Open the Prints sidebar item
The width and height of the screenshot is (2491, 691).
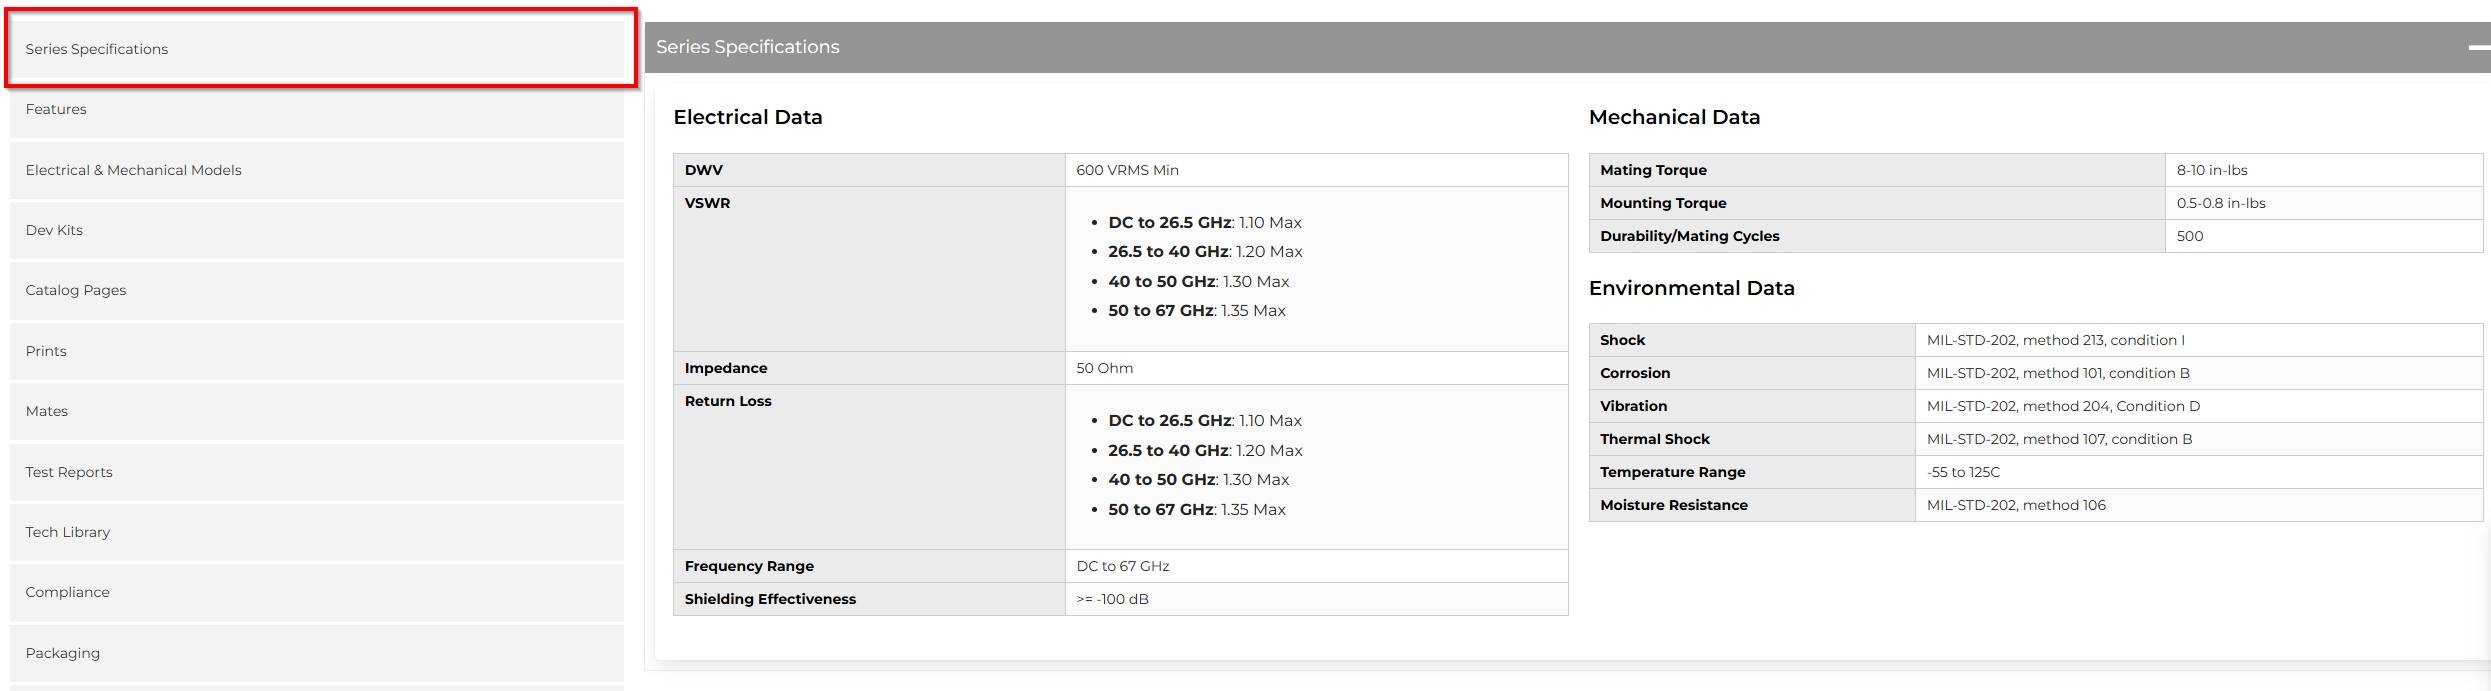tap(317, 351)
